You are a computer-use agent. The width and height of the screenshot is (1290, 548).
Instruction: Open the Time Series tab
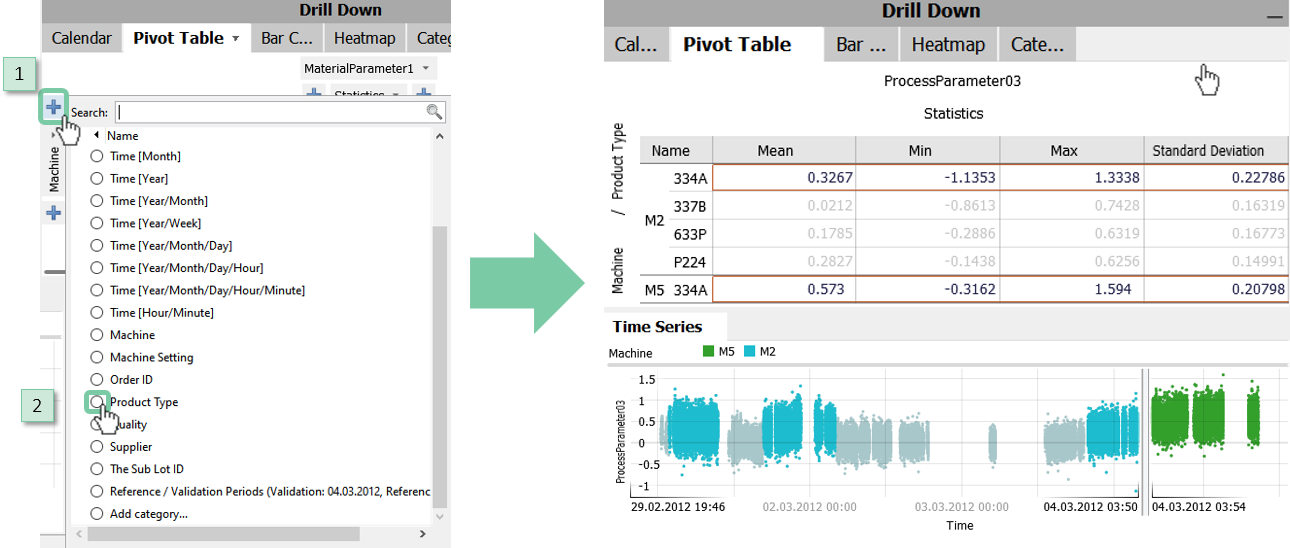click(x=657, y=327)
